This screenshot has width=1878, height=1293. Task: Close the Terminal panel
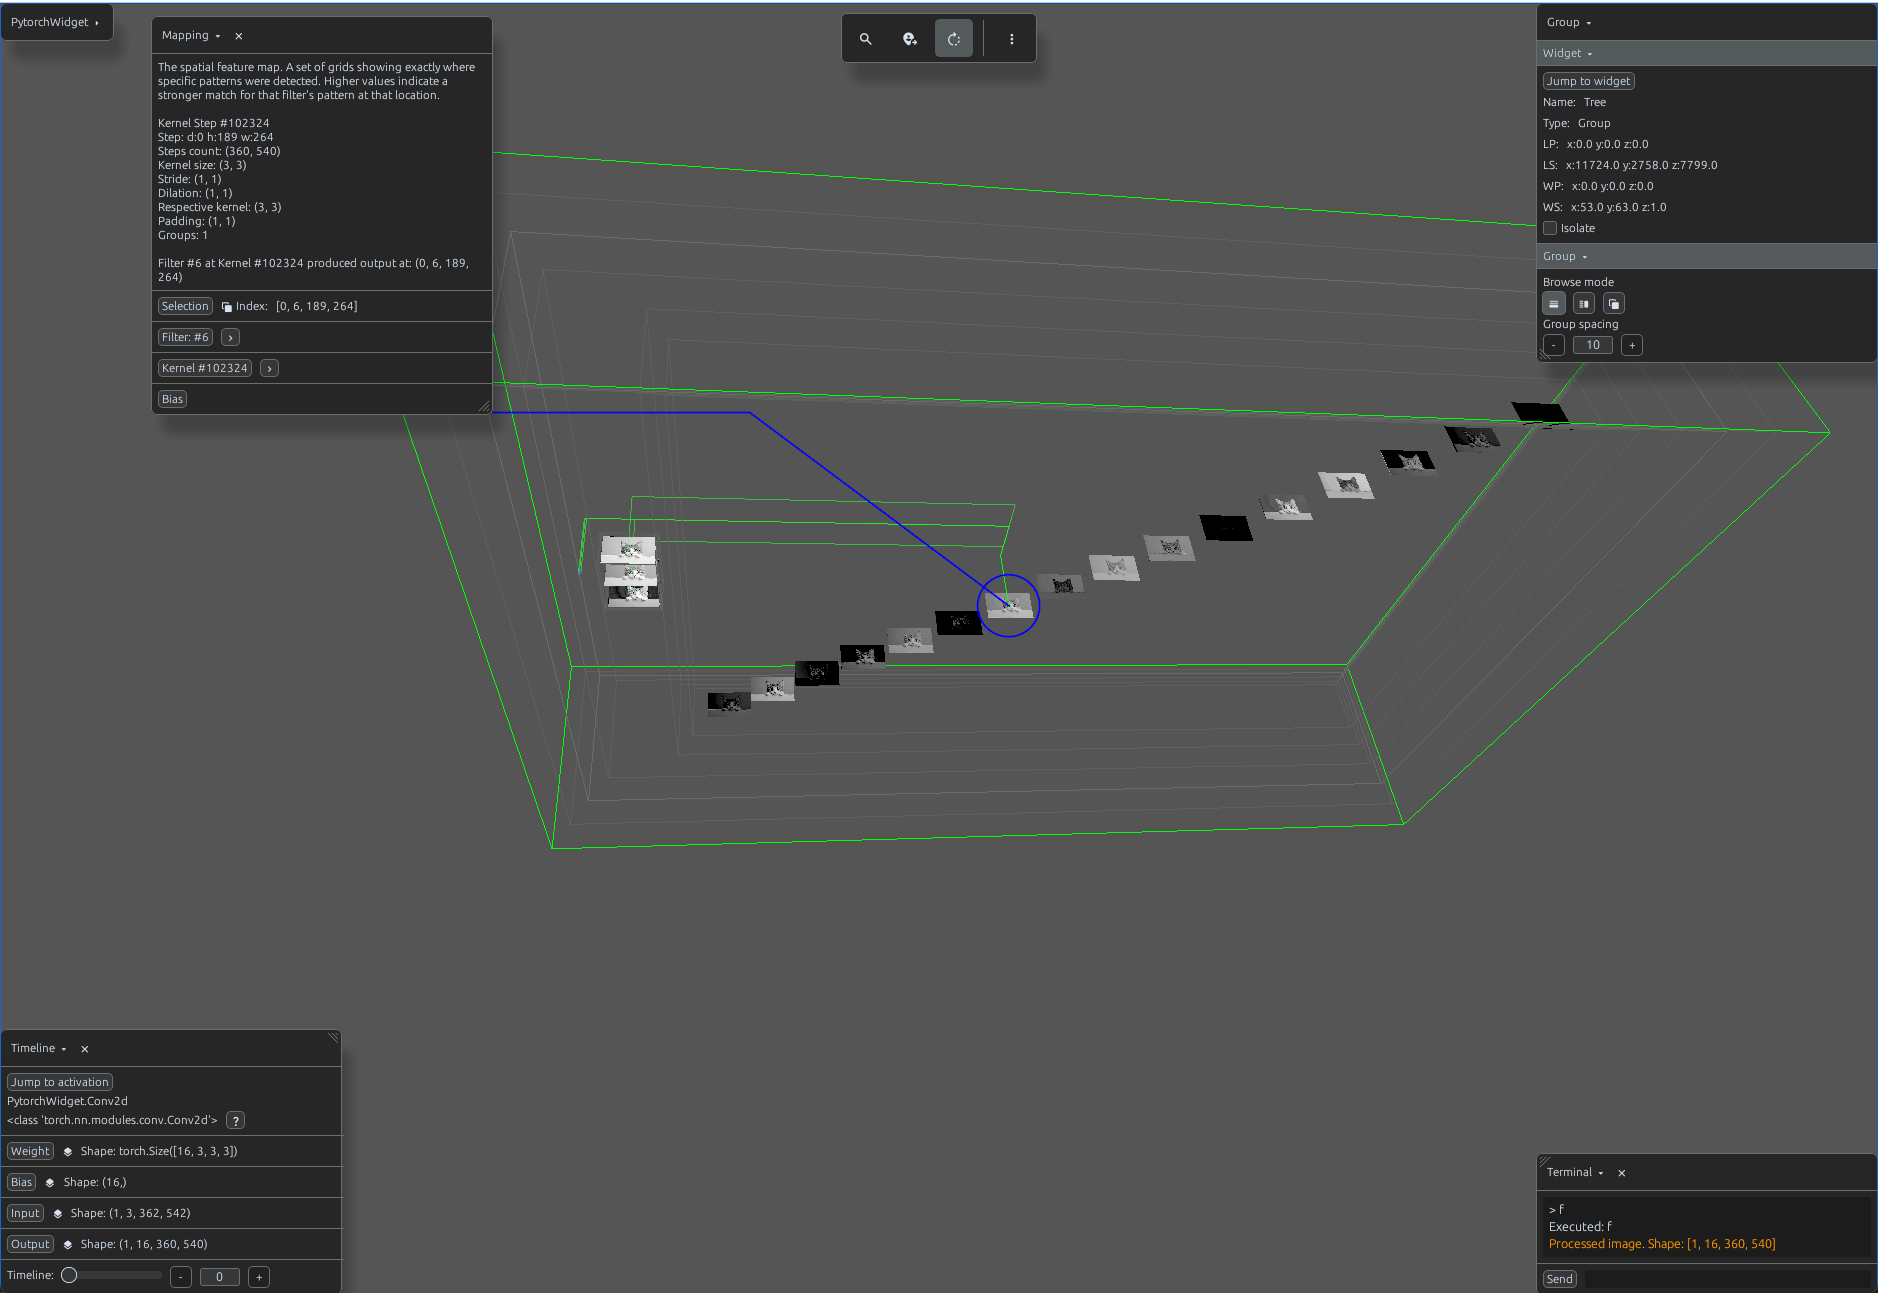tap(1622, 1173)
